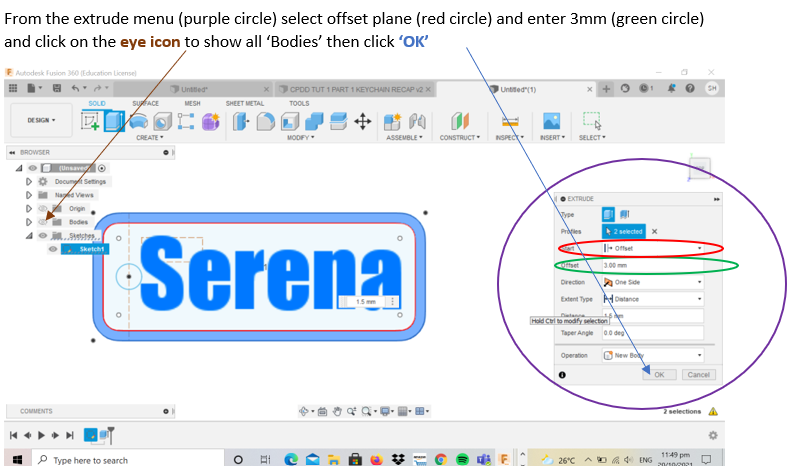This screenshot has height=466, width=801.
Task: Select the Fillet tool
Action: (x=265, y=122)
